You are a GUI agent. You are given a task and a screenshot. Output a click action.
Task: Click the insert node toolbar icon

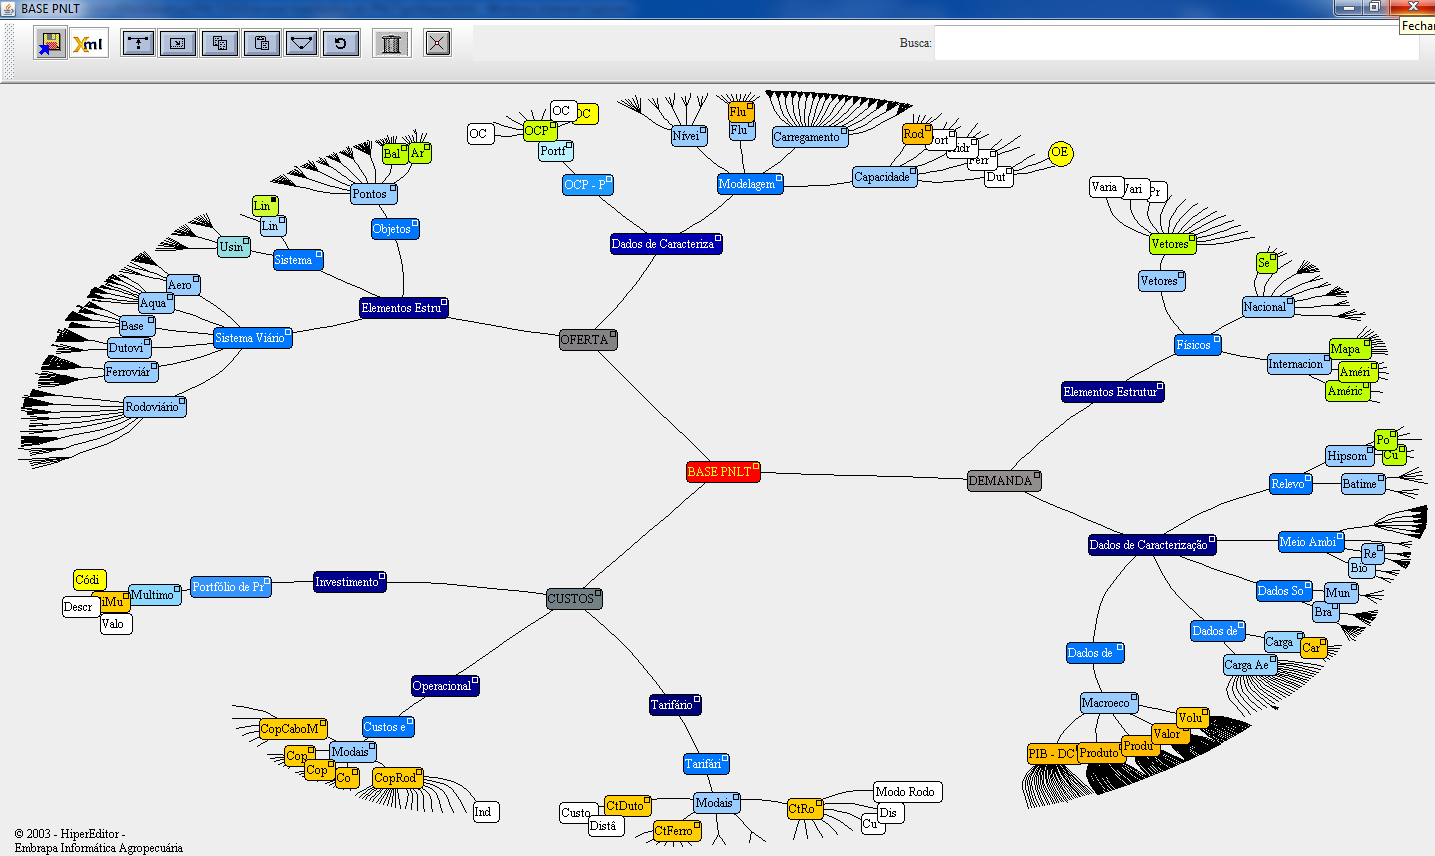(x=138, y=43)
